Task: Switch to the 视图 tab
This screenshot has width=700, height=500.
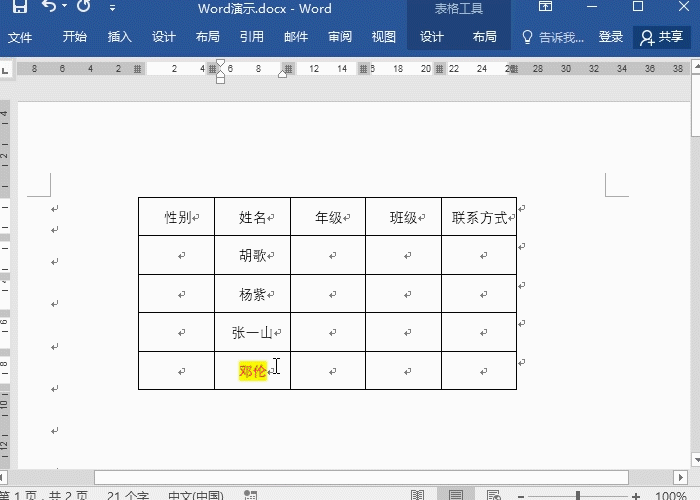Action: [x=384, y=37]
